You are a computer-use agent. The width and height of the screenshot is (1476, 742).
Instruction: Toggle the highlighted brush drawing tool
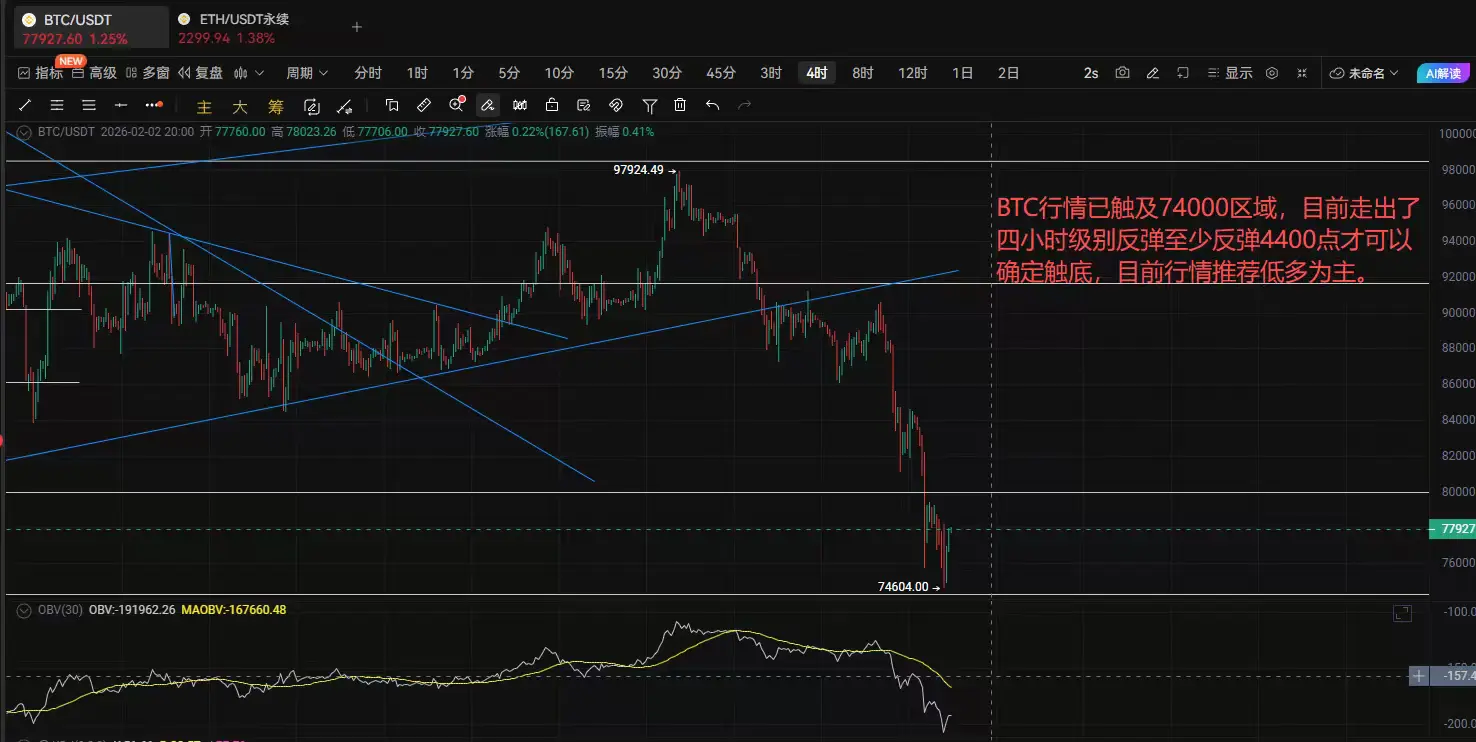click(488, 105)
